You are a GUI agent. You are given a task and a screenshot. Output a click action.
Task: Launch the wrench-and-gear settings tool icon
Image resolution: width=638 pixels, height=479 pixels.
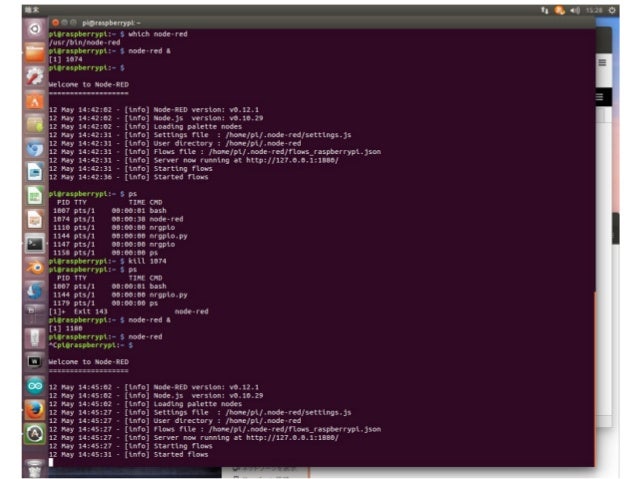click(35, 76)
